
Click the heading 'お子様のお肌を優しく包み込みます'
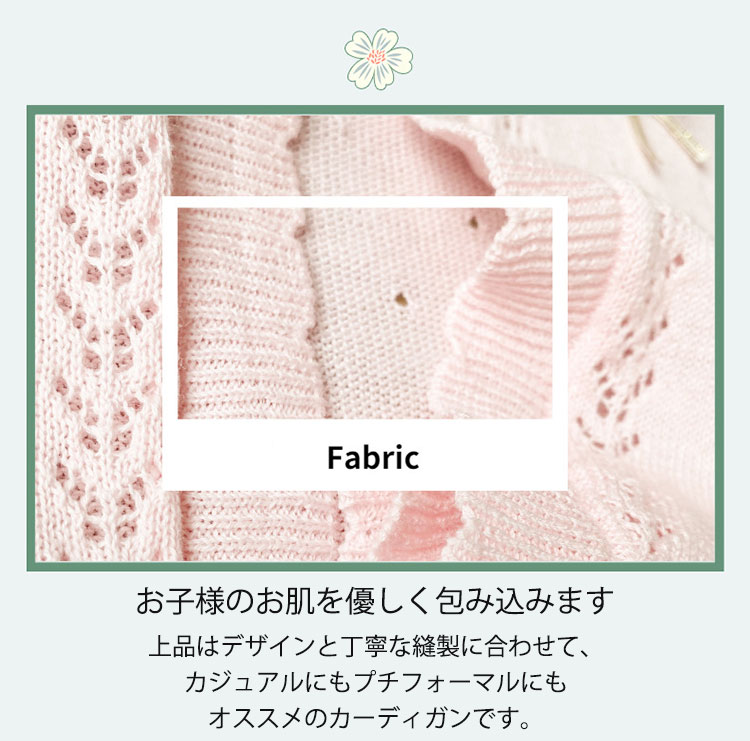(x=375, y=600)
